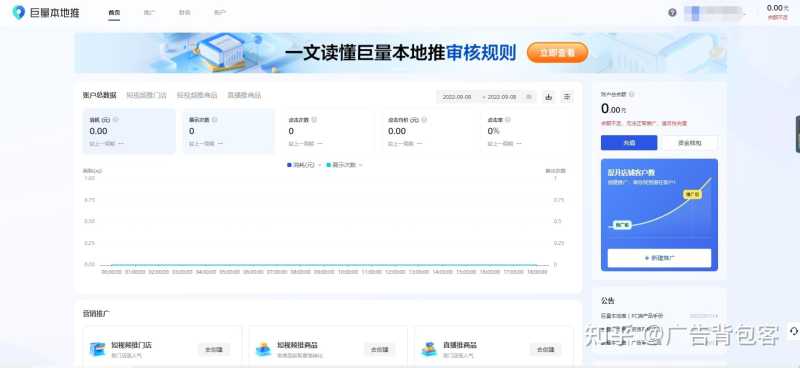Select the 点击均价(元) metric card
The height and width of the screenshot is (368, 800).
pyautogui.click(x=428, y=131)
